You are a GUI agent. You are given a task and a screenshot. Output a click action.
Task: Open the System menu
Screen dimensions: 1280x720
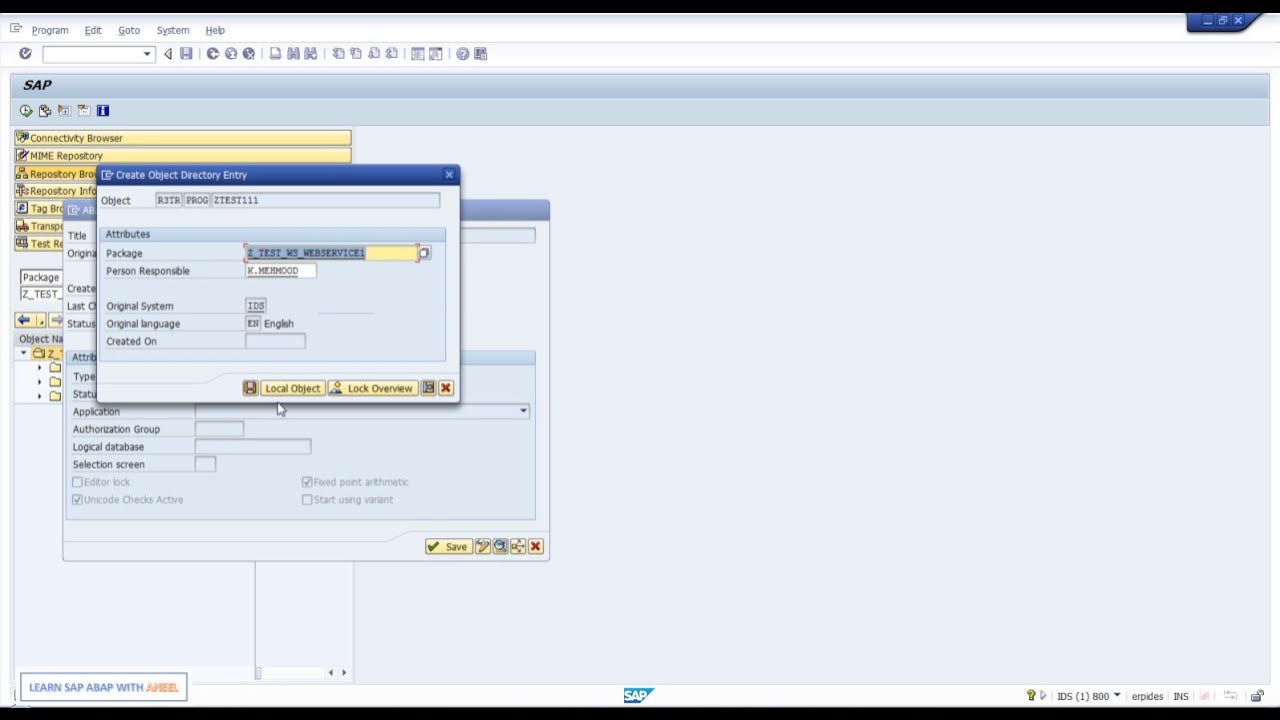pos(173,30)
